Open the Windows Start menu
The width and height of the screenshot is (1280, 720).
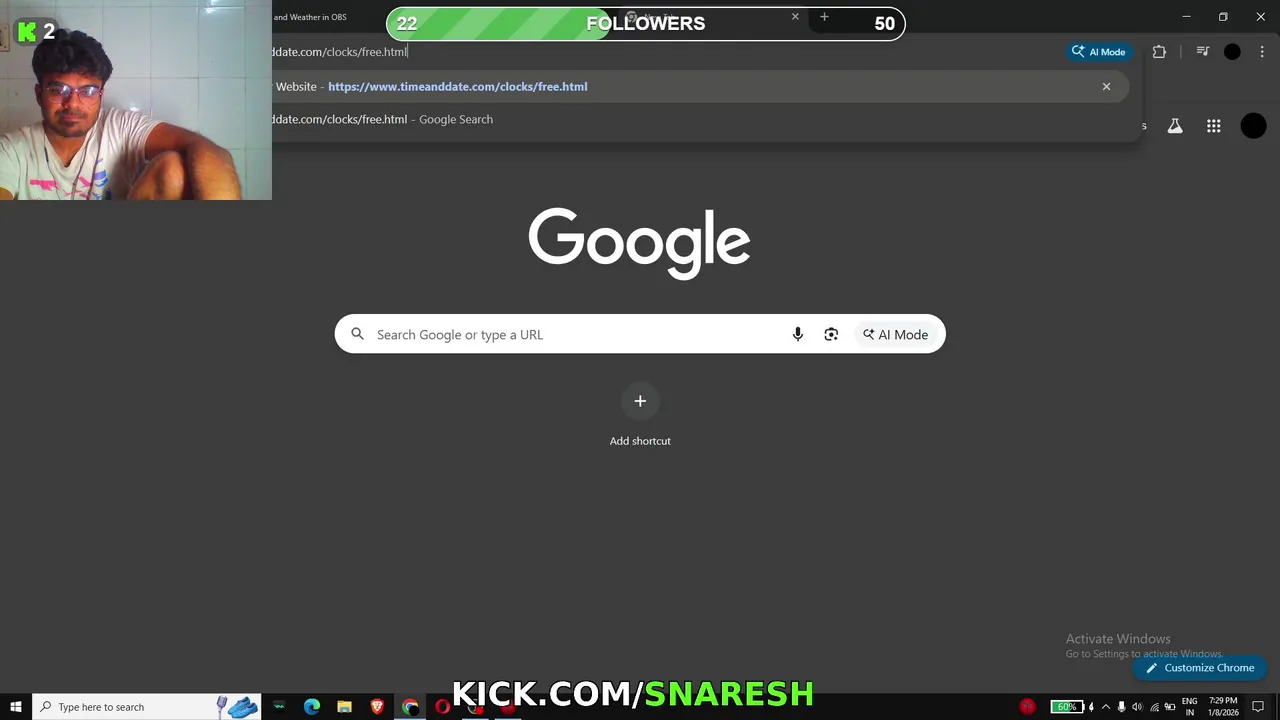point(16,707)
